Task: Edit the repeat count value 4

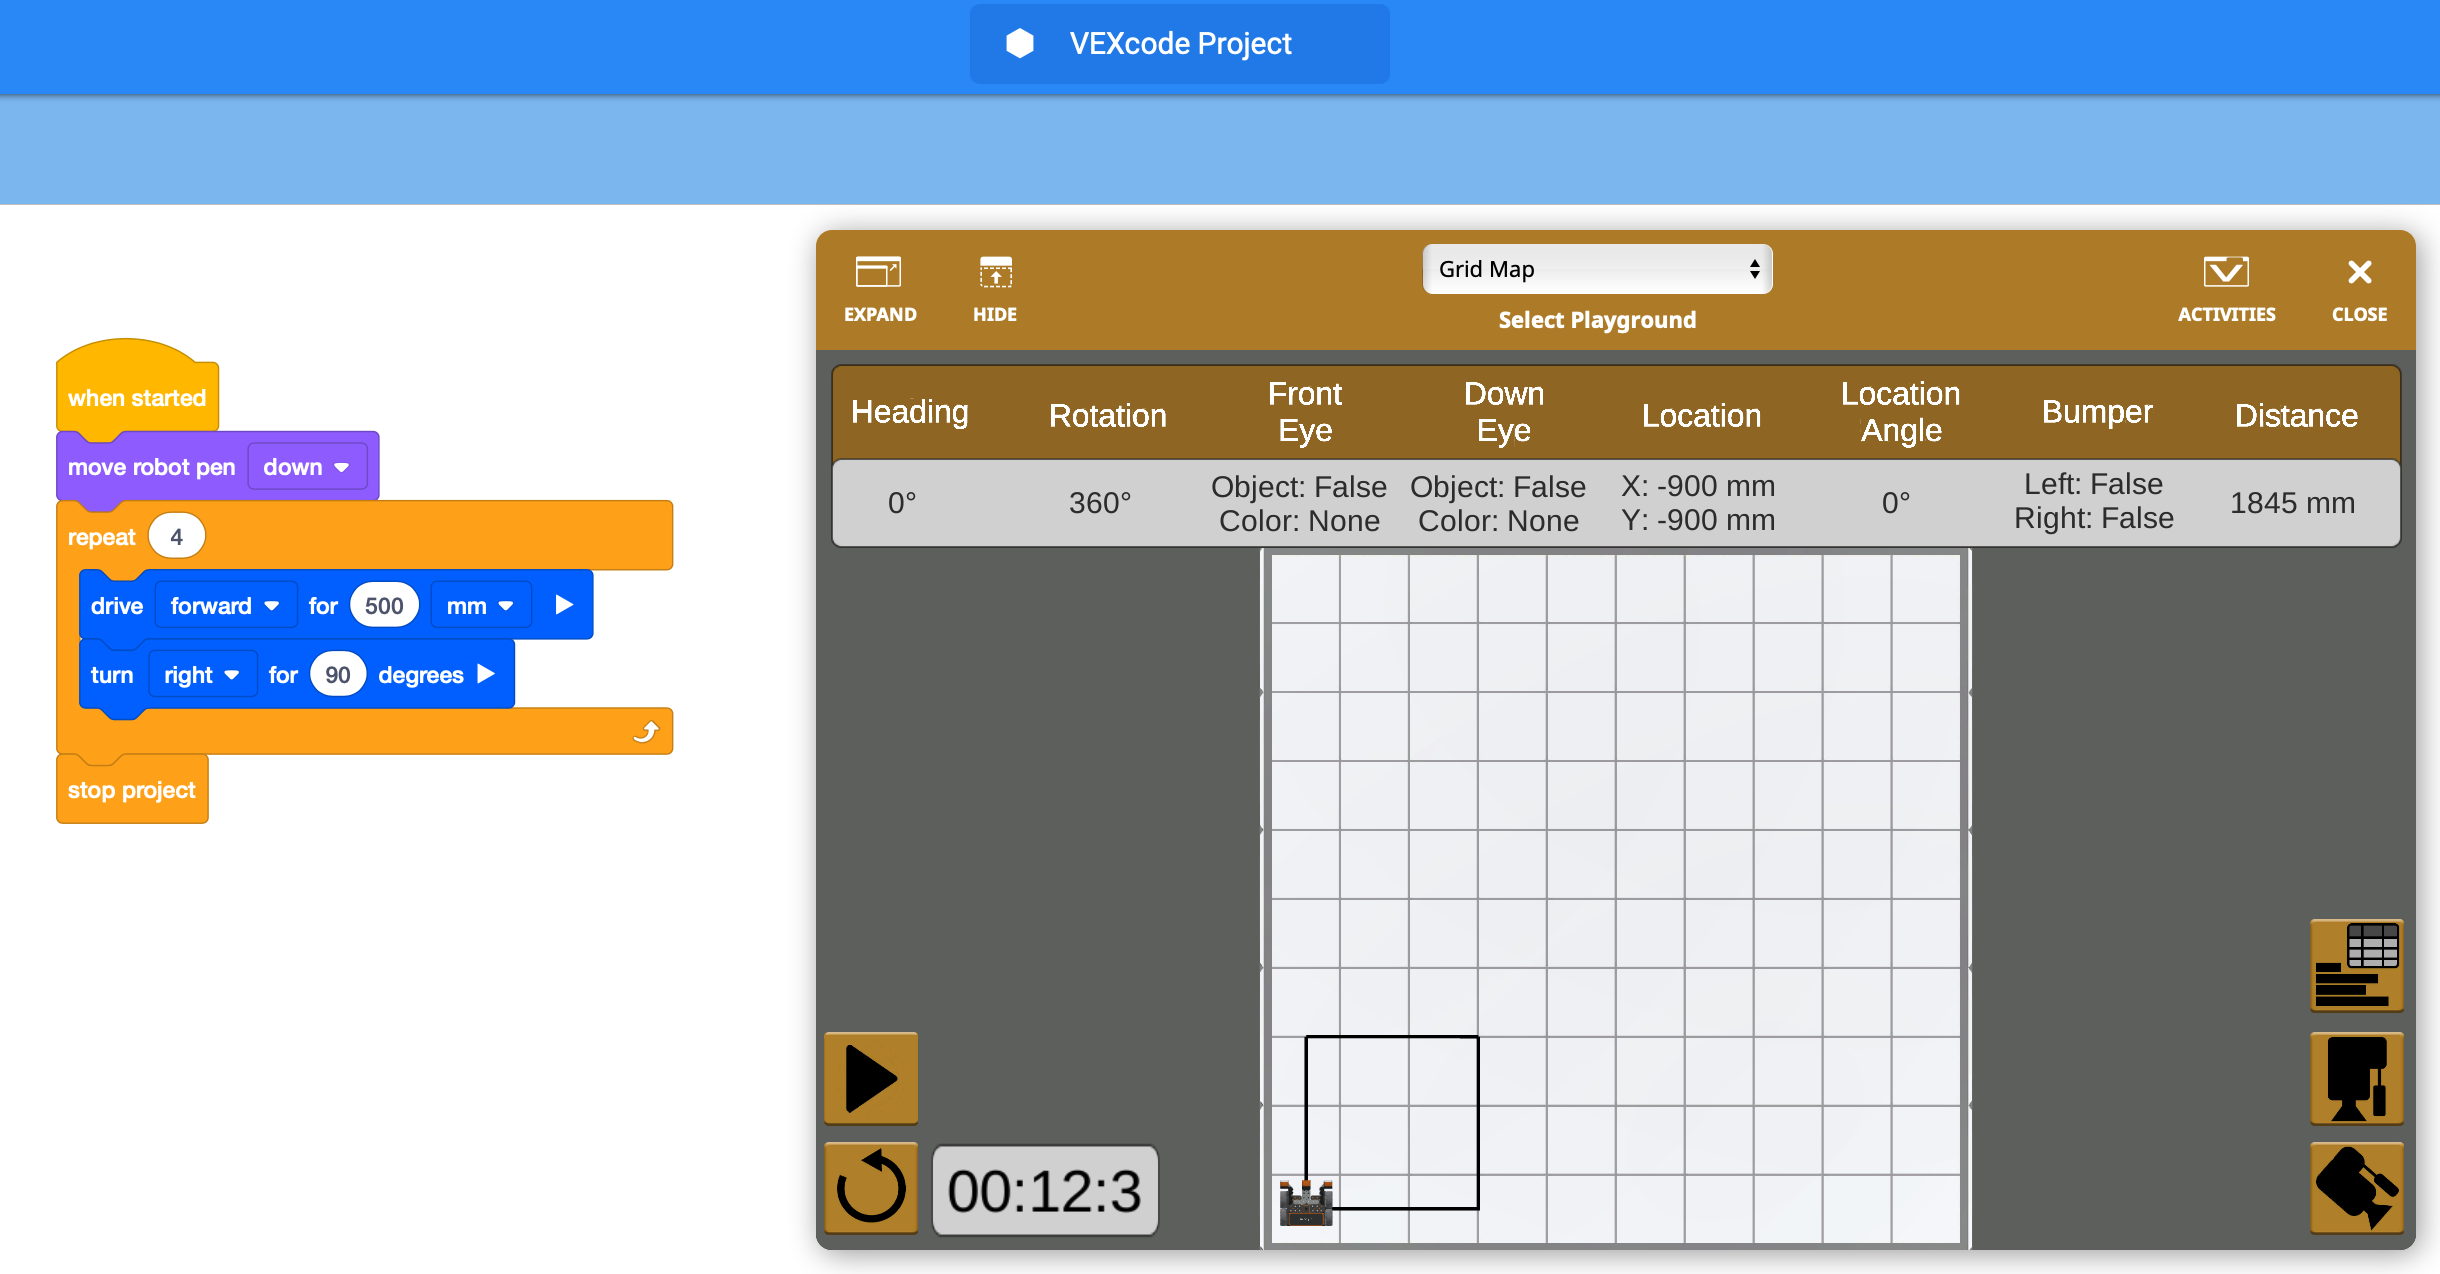Action: [x=176, y=535]
